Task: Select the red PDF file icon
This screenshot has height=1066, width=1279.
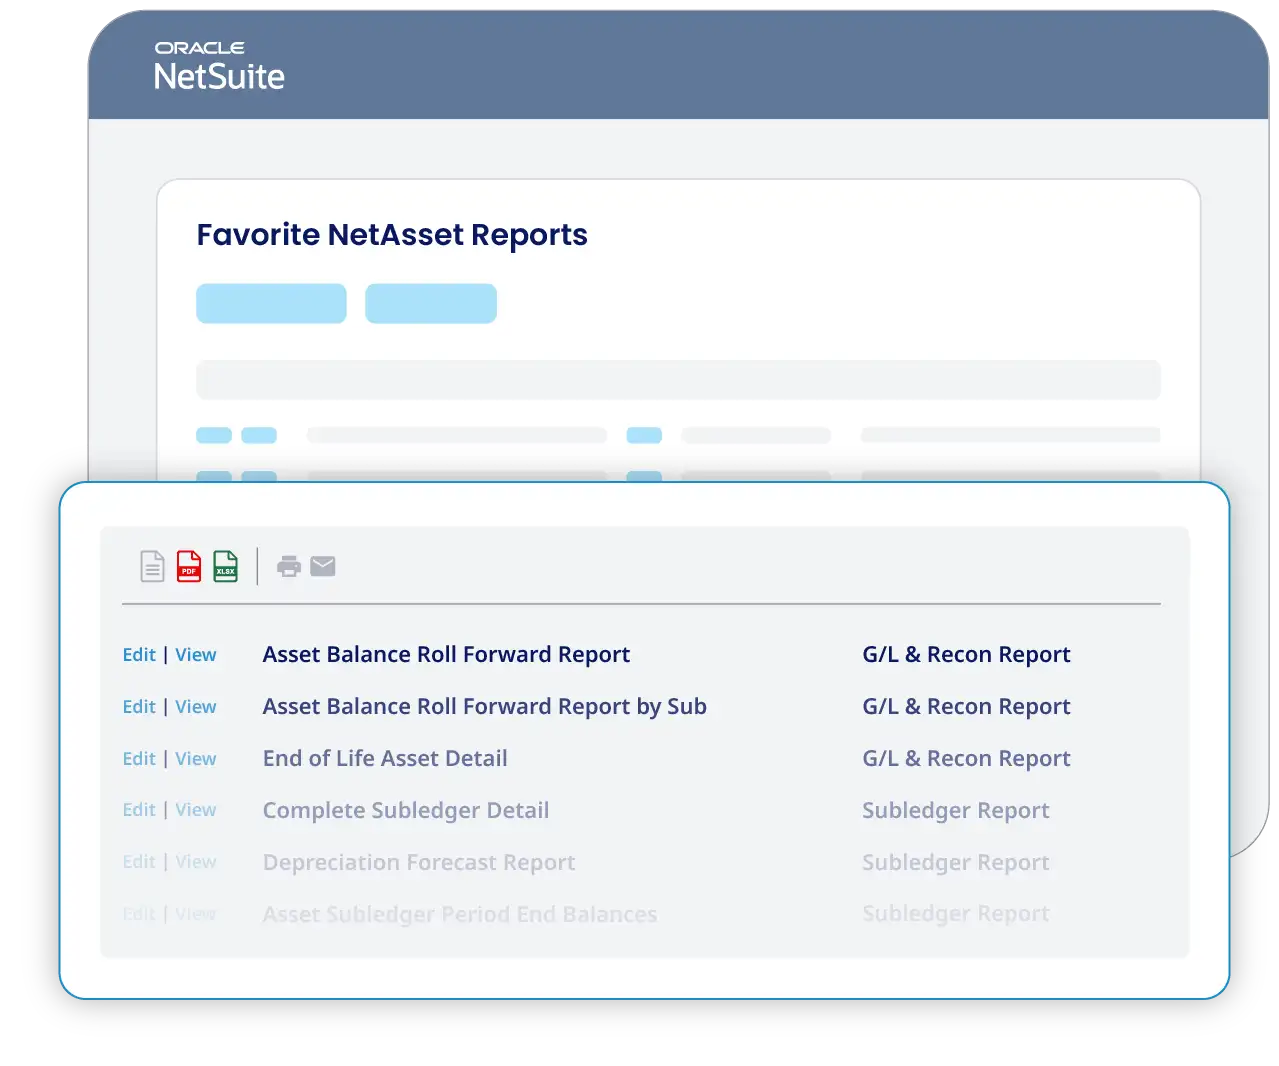Action: click(188, 566)
